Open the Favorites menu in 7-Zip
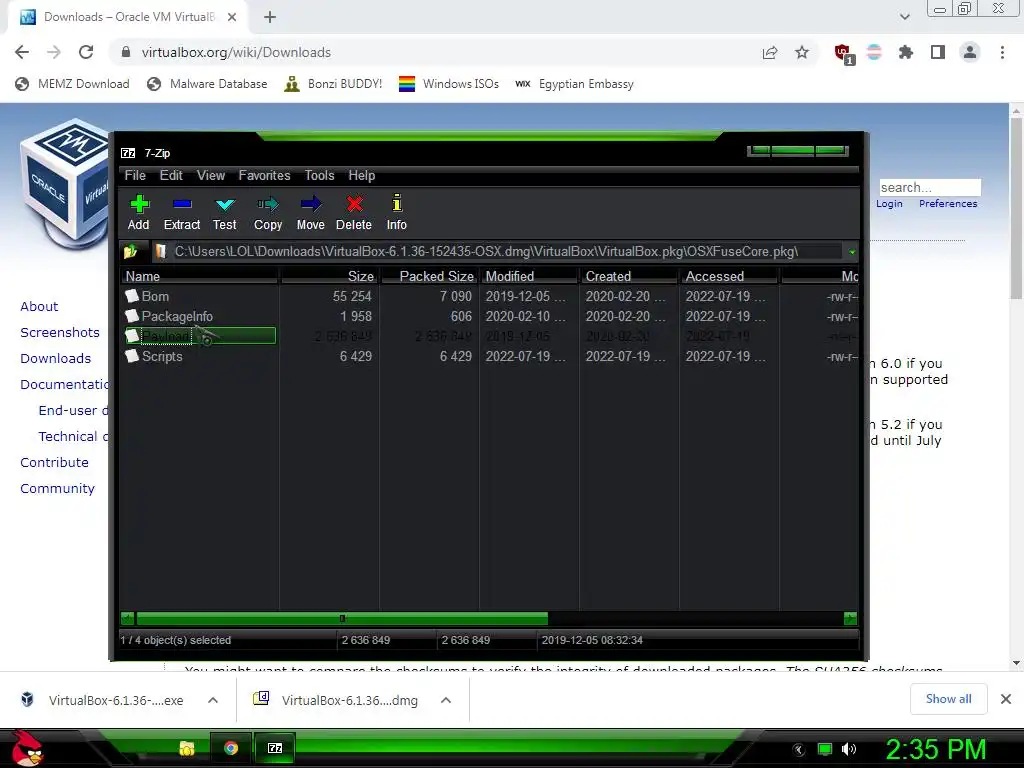This screenshot has height=768, width=1024. point(264,176)
